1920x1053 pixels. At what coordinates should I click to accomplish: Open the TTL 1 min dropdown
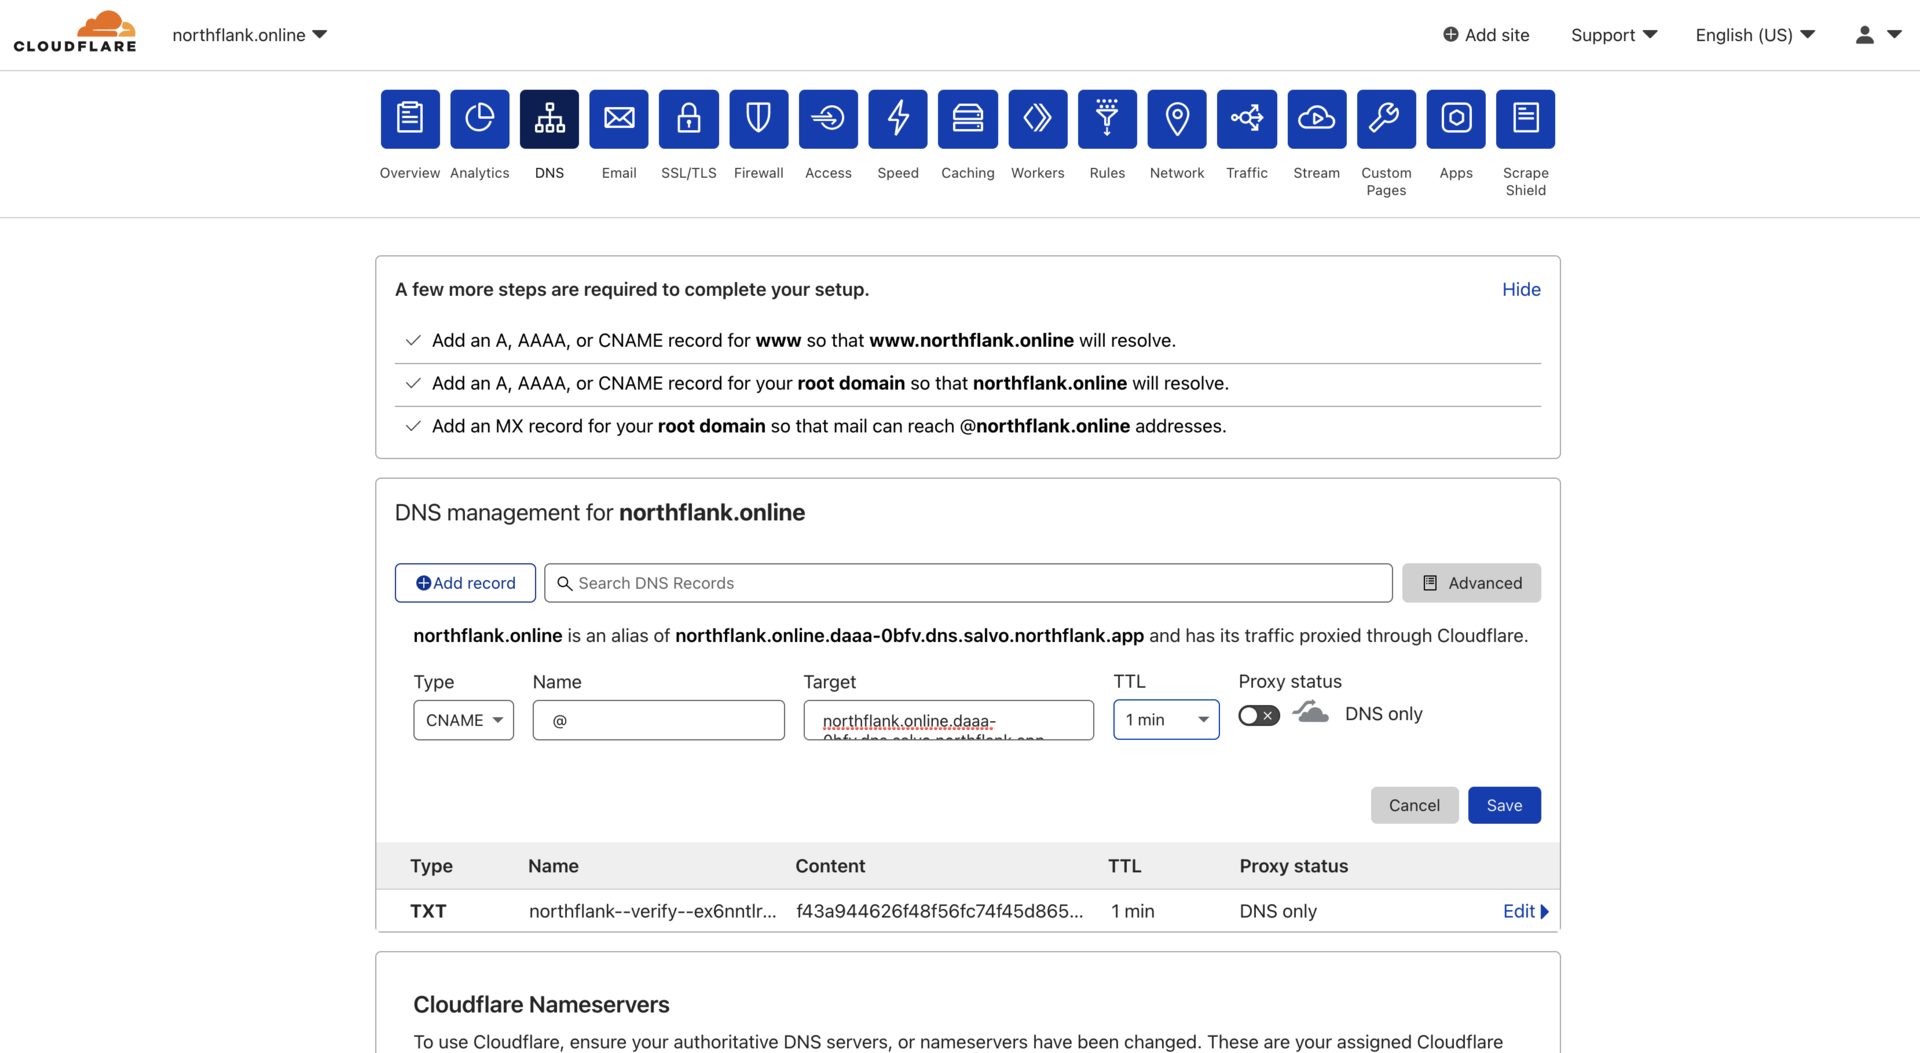[x=1166, y=720]
